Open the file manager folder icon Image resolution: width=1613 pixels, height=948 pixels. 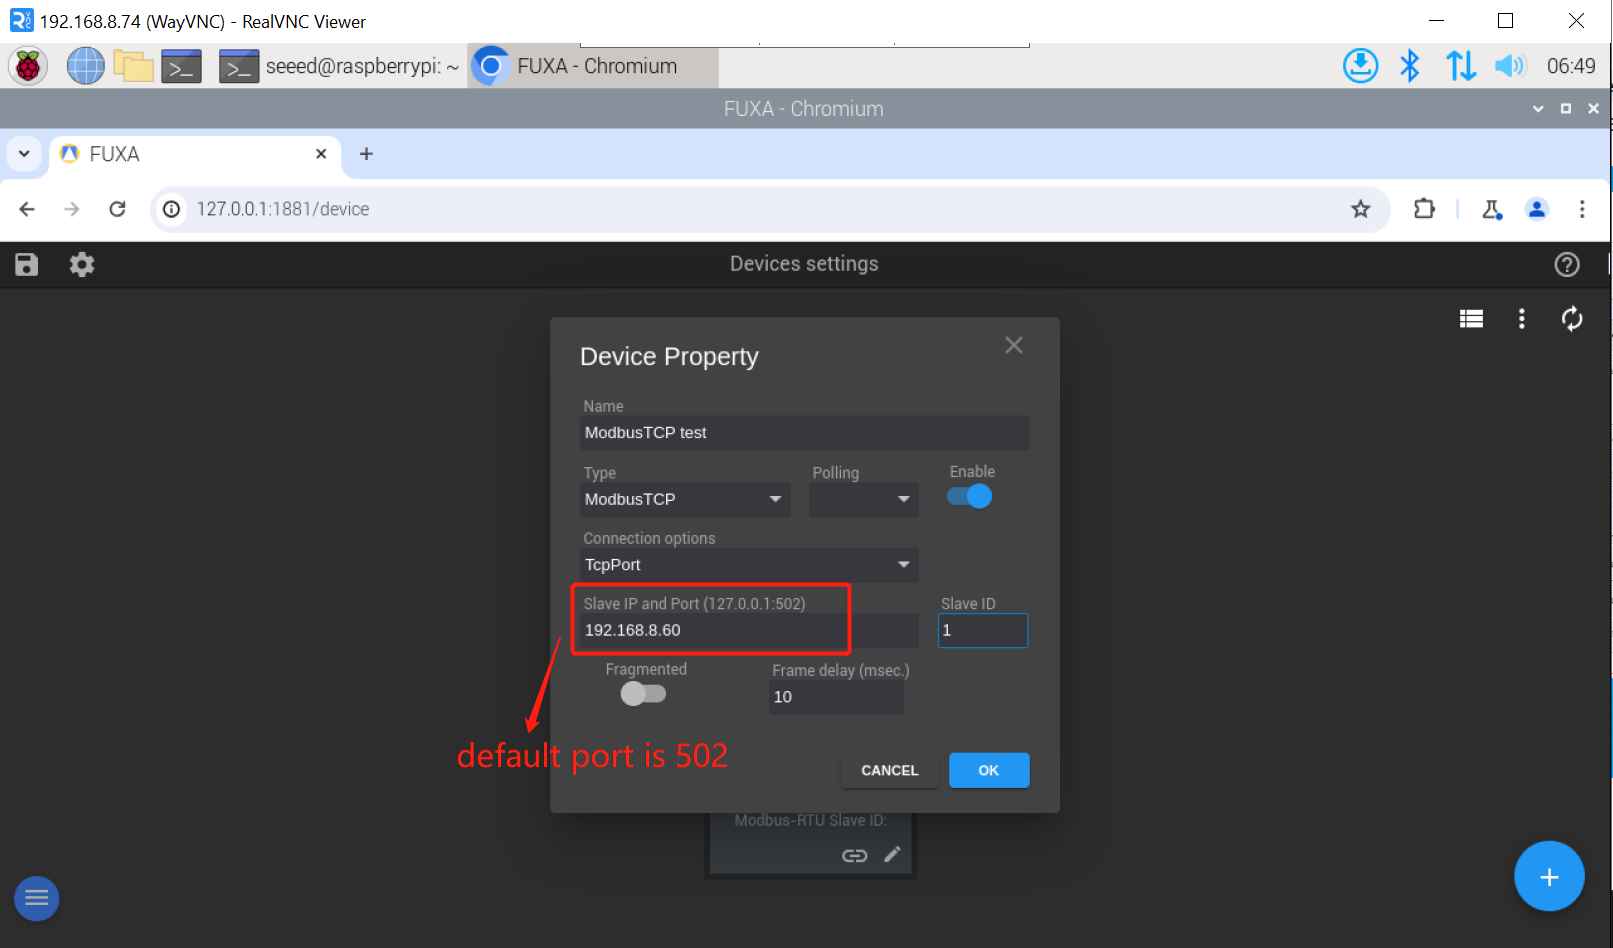pos(133,66)
